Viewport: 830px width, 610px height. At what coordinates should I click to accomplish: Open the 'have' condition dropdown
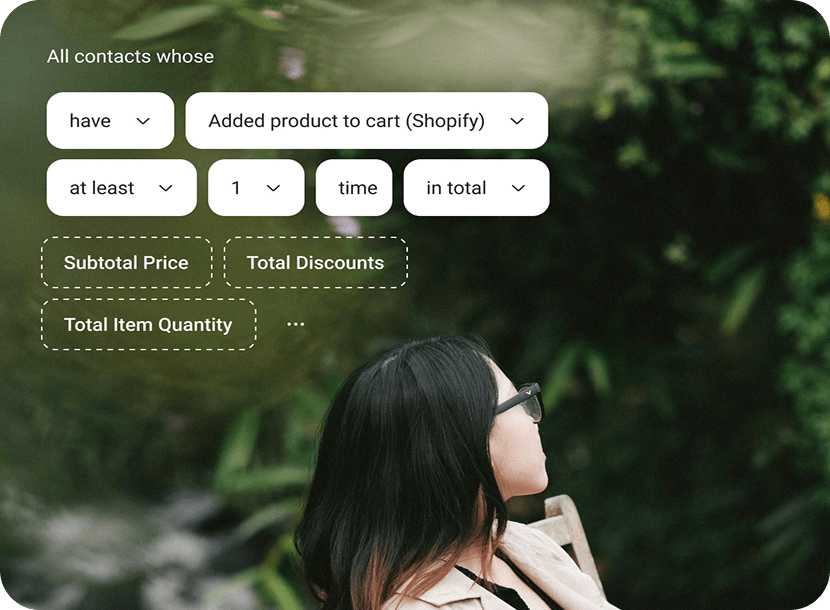(110, 121)
